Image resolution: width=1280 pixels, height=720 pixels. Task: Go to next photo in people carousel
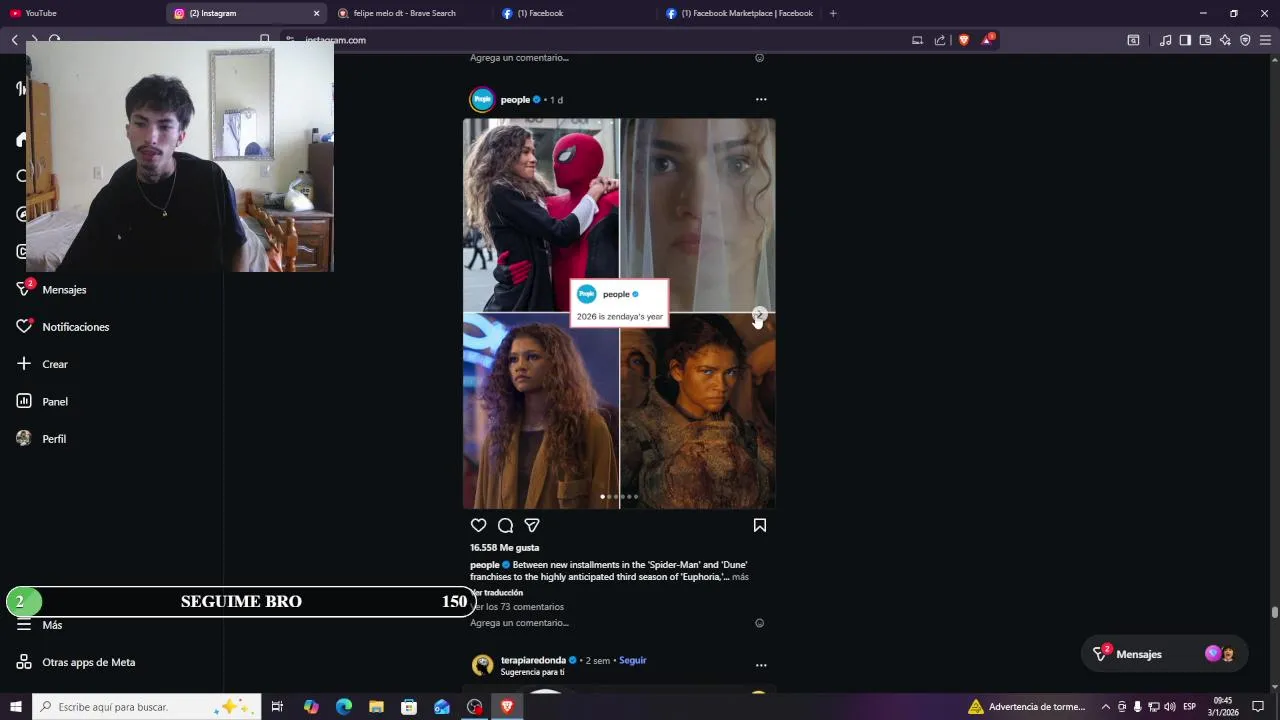pos(760,314)
